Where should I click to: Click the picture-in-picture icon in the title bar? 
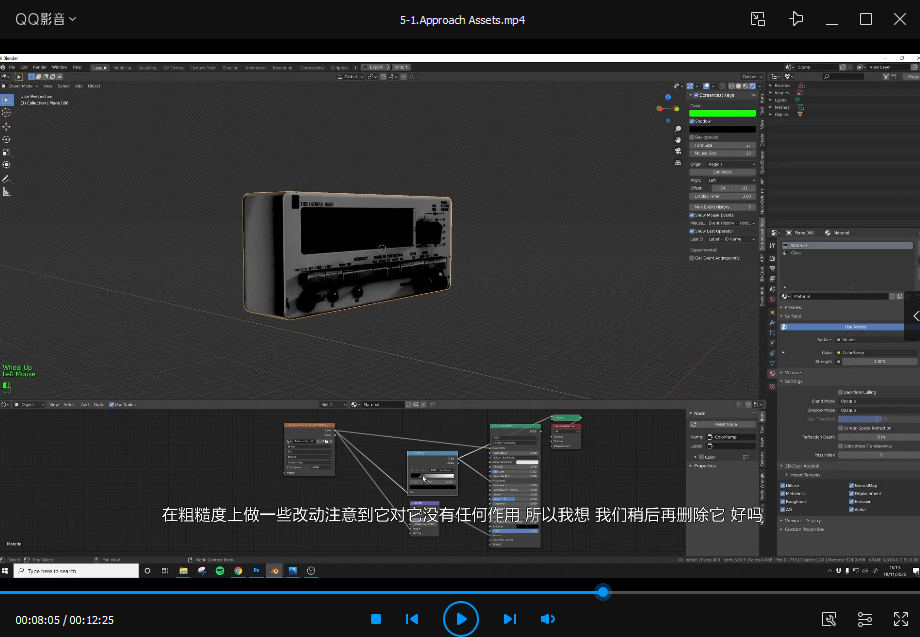pyautogui.click(x=757, y=18)
